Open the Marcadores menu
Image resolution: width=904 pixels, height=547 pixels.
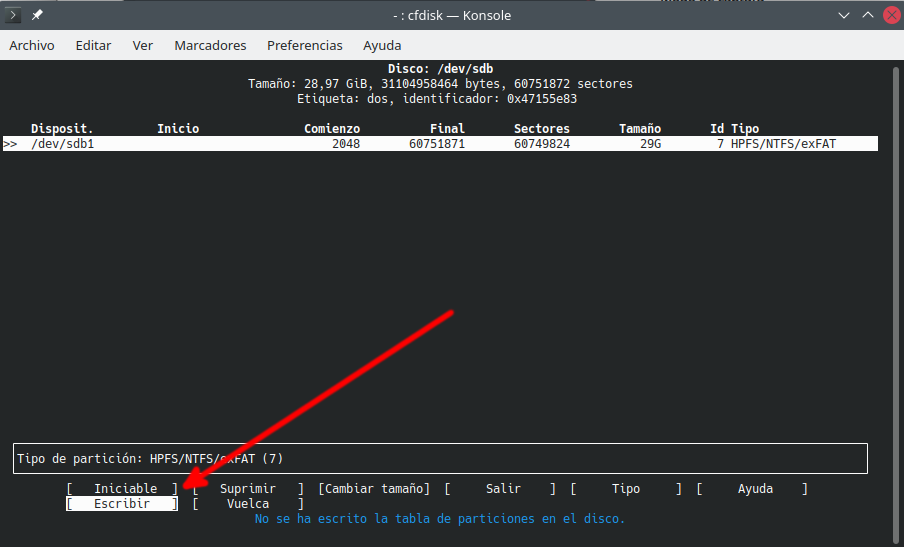pos(210,45)
